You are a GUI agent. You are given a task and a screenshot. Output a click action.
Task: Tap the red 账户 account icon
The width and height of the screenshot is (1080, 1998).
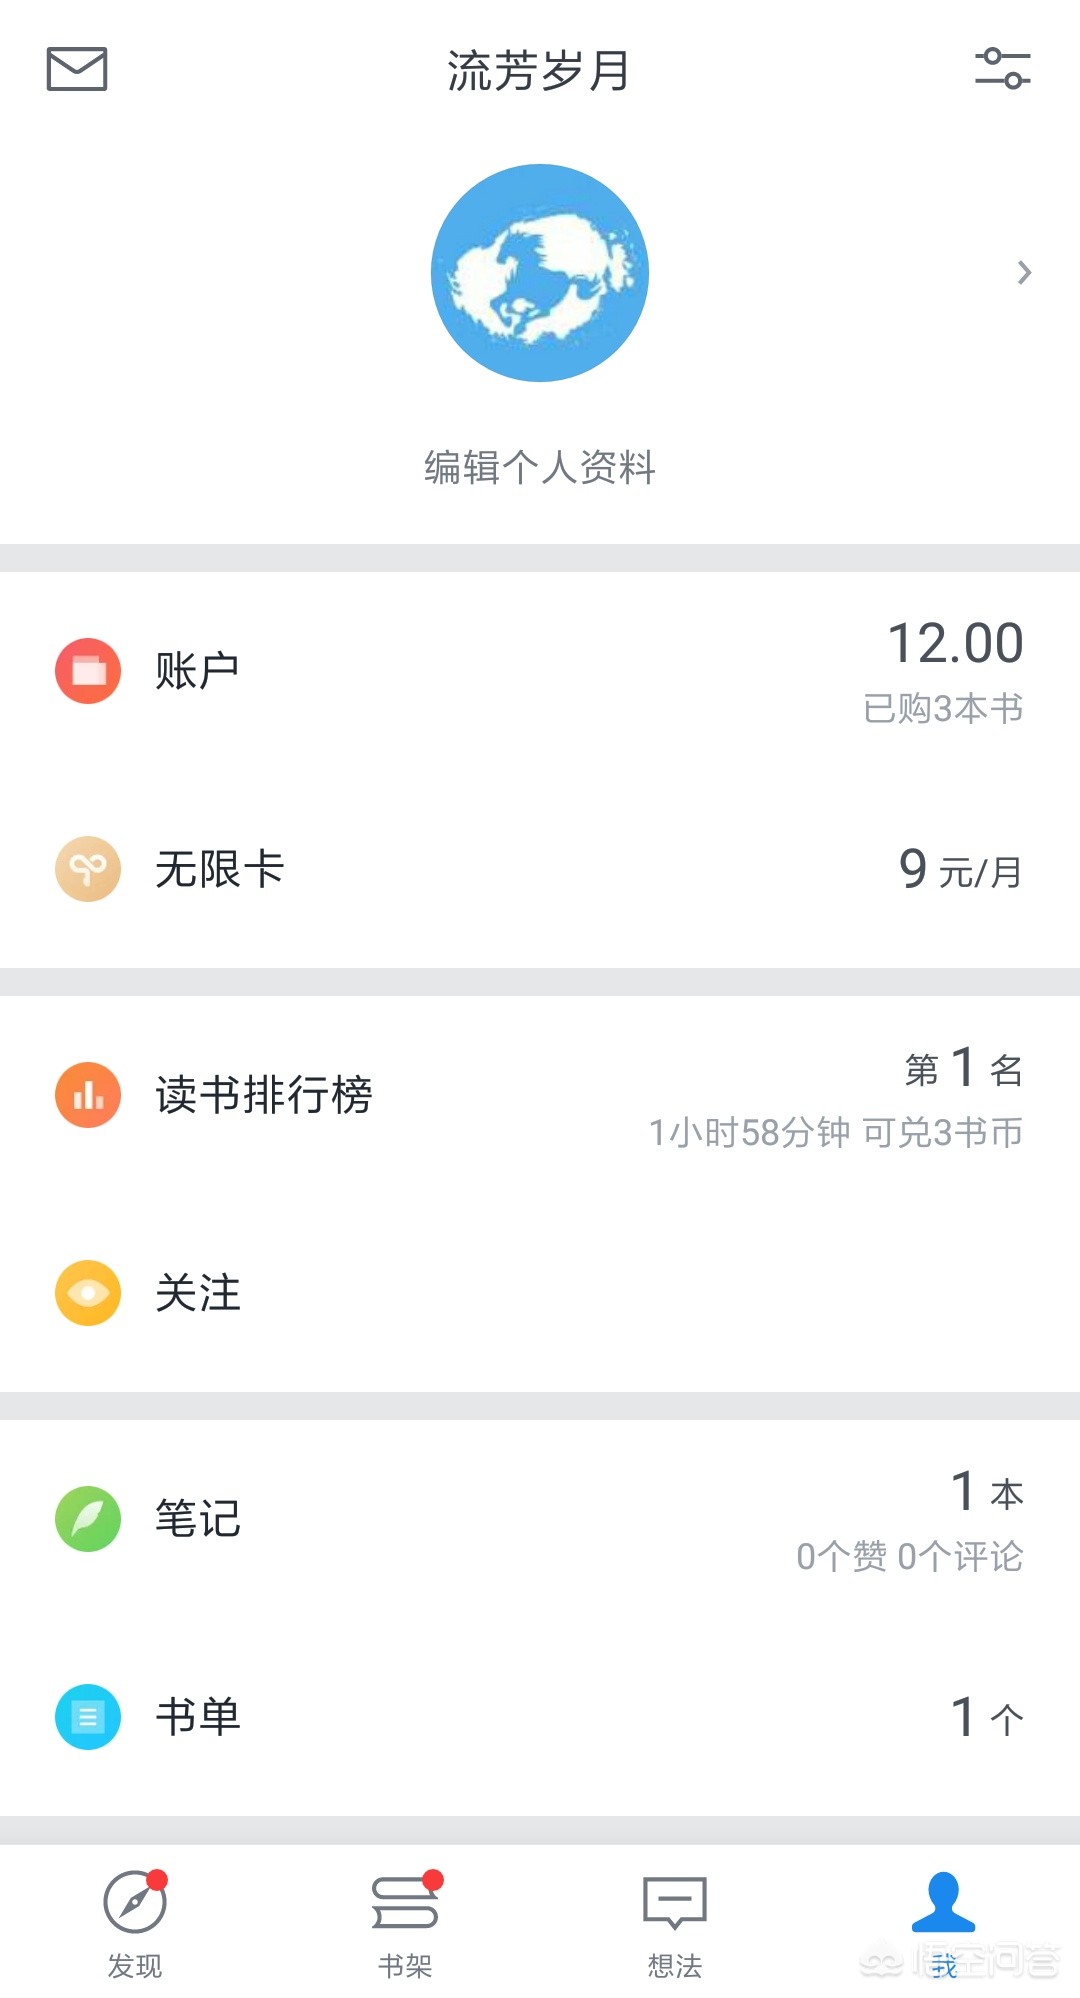tap(88, 671)
